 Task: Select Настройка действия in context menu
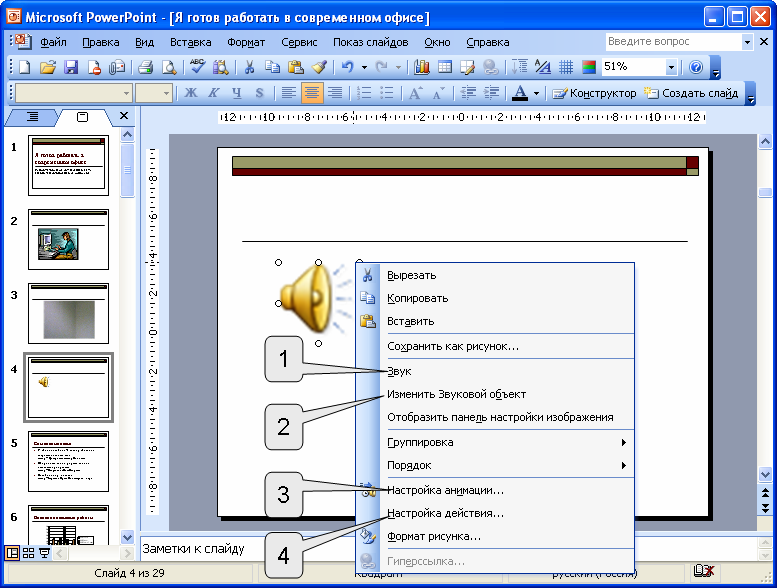click(496, 513)
